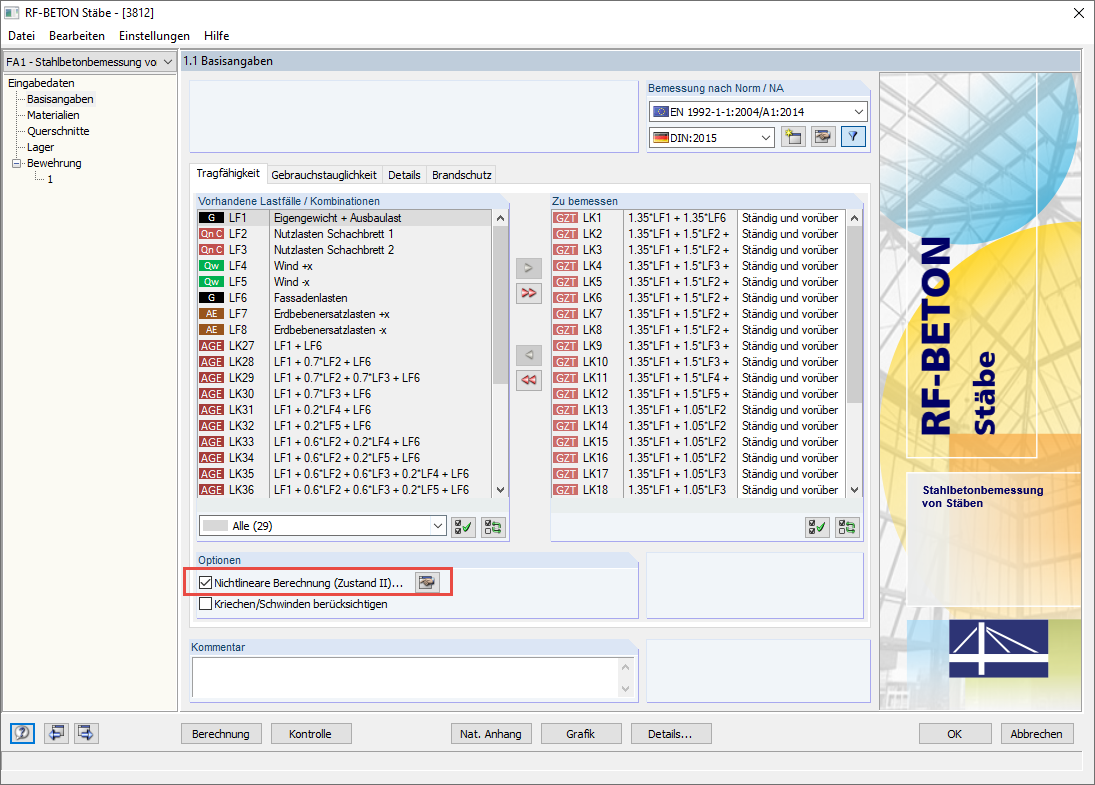Select reinforcement set 1 in the tree
This screenshot has width=1095, height=785.
pos(50,179)
